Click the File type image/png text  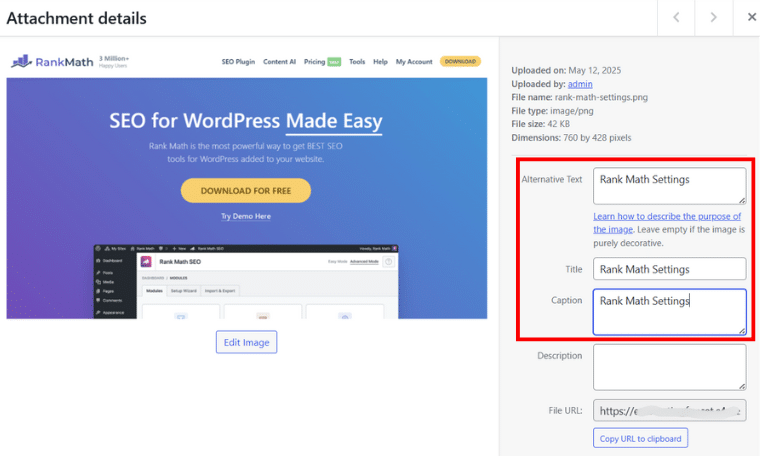(x=552, y=110)
